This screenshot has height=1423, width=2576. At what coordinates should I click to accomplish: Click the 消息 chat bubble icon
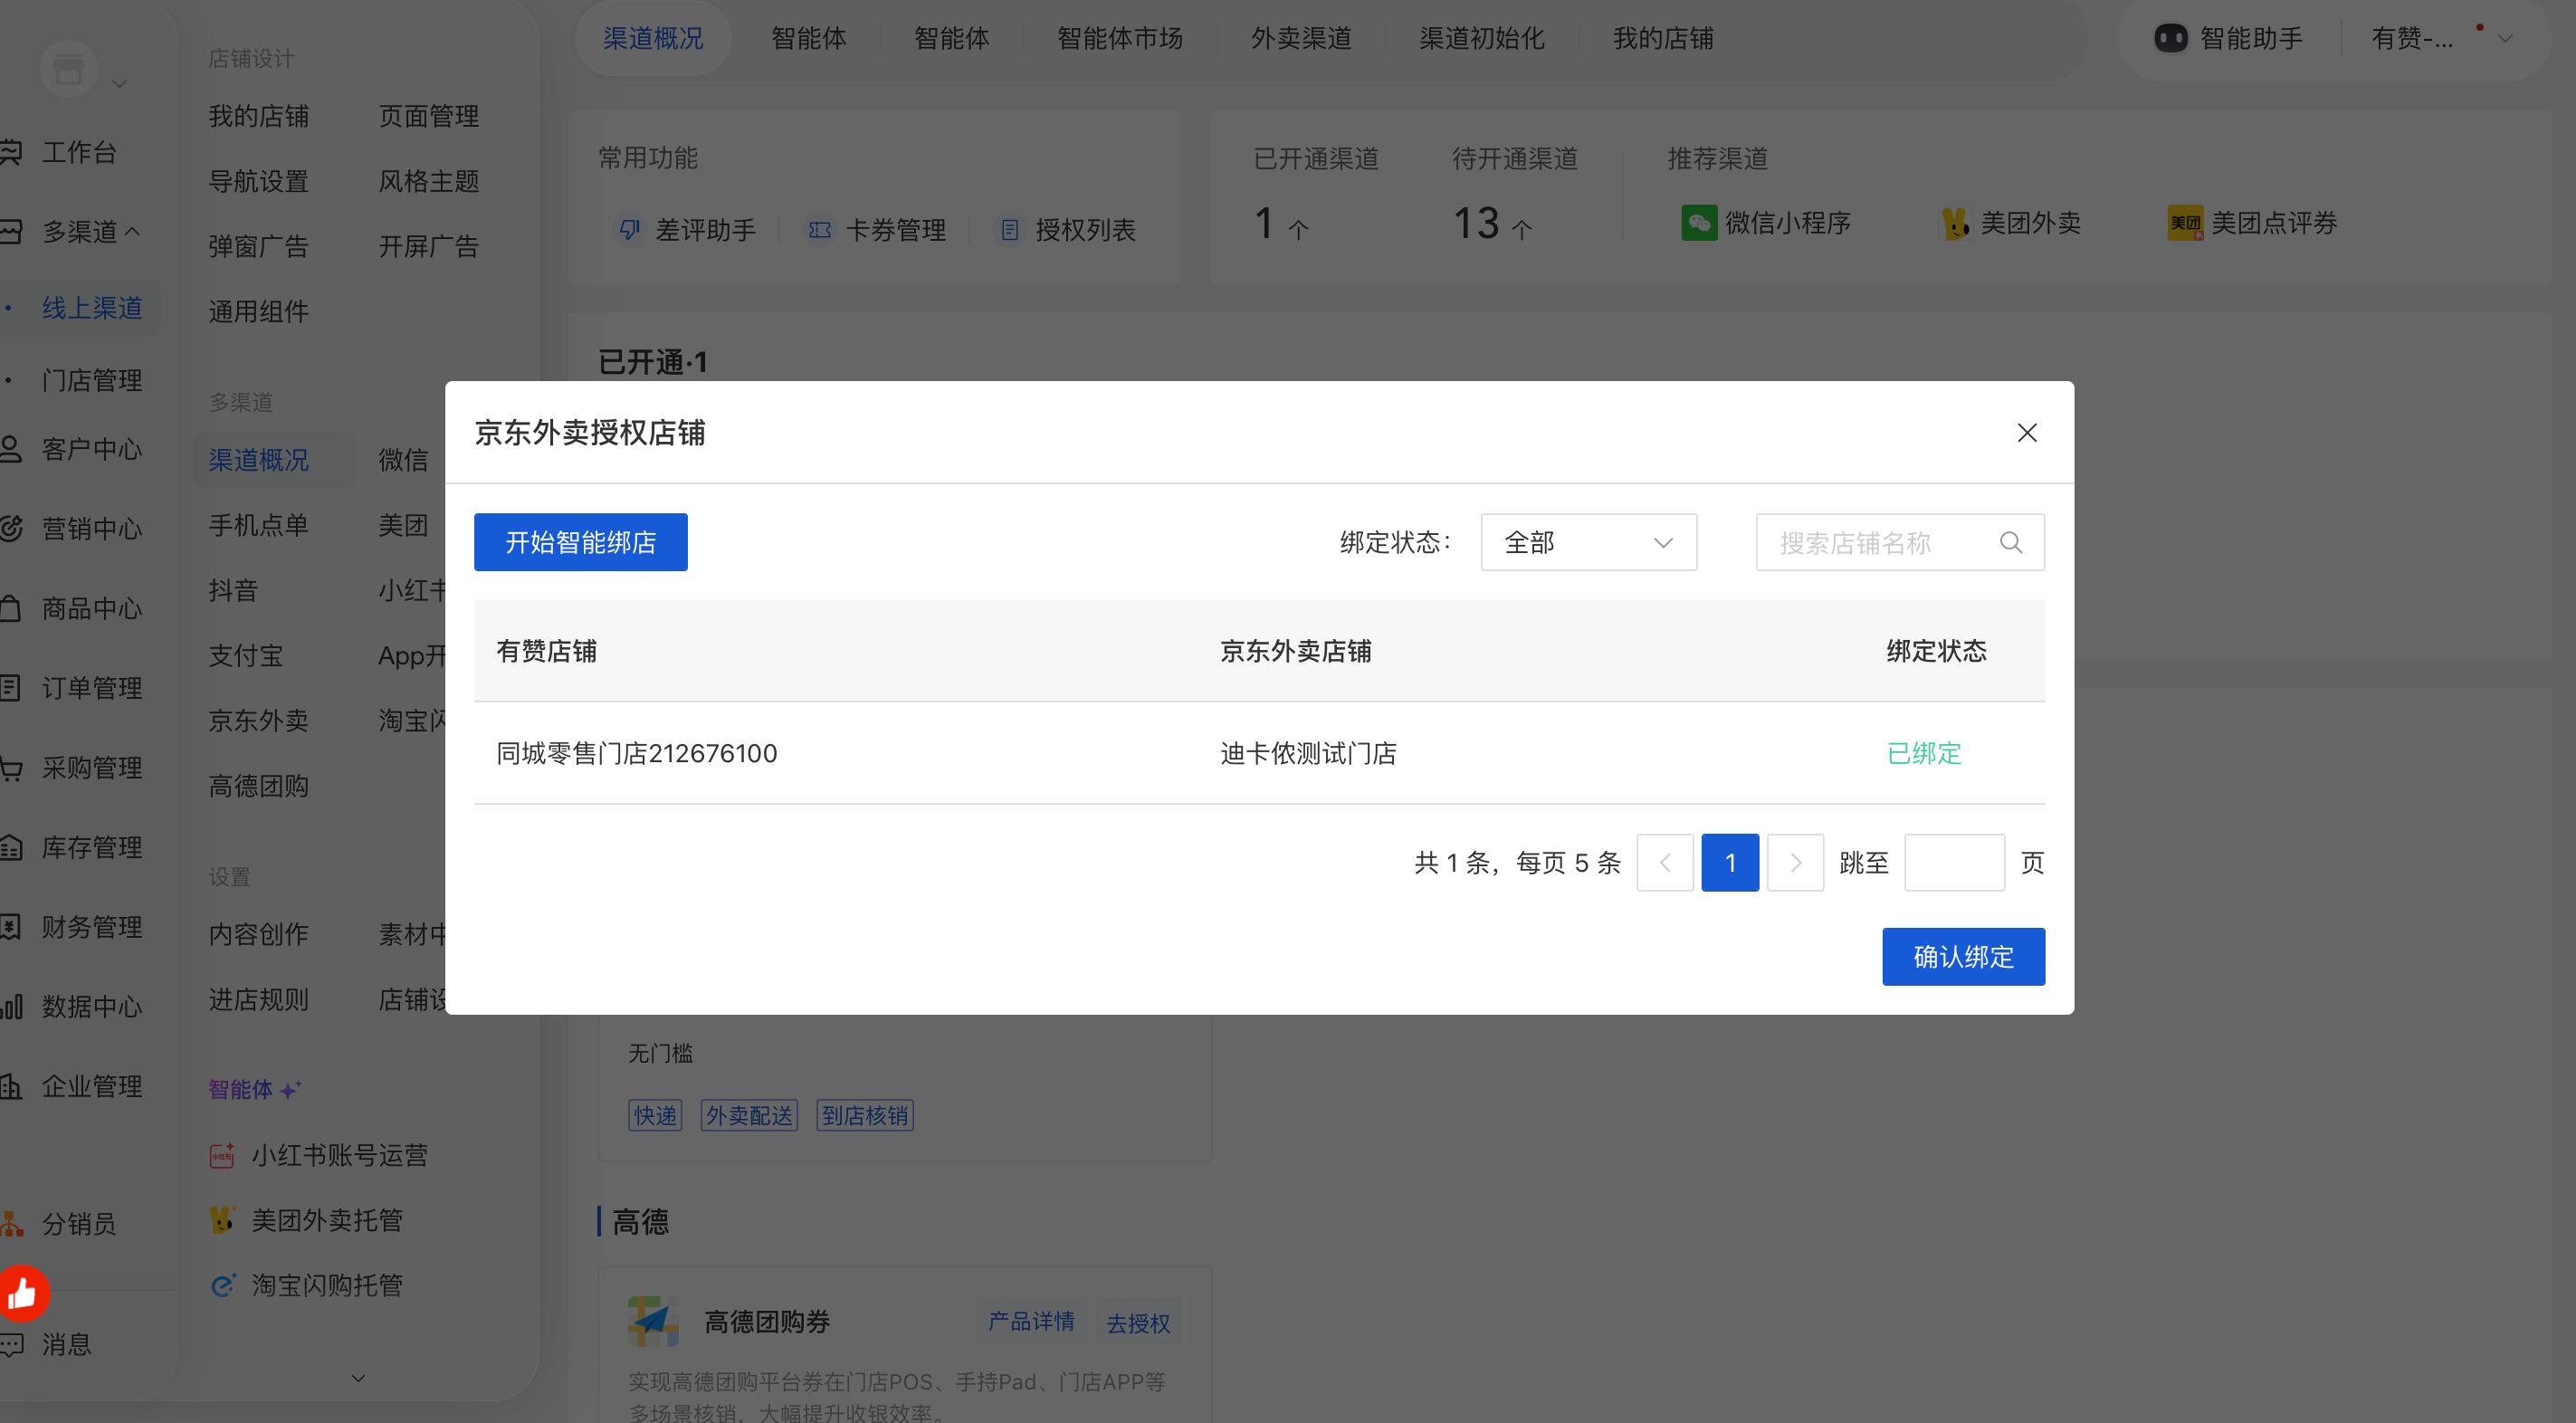tap(11, 1345)
